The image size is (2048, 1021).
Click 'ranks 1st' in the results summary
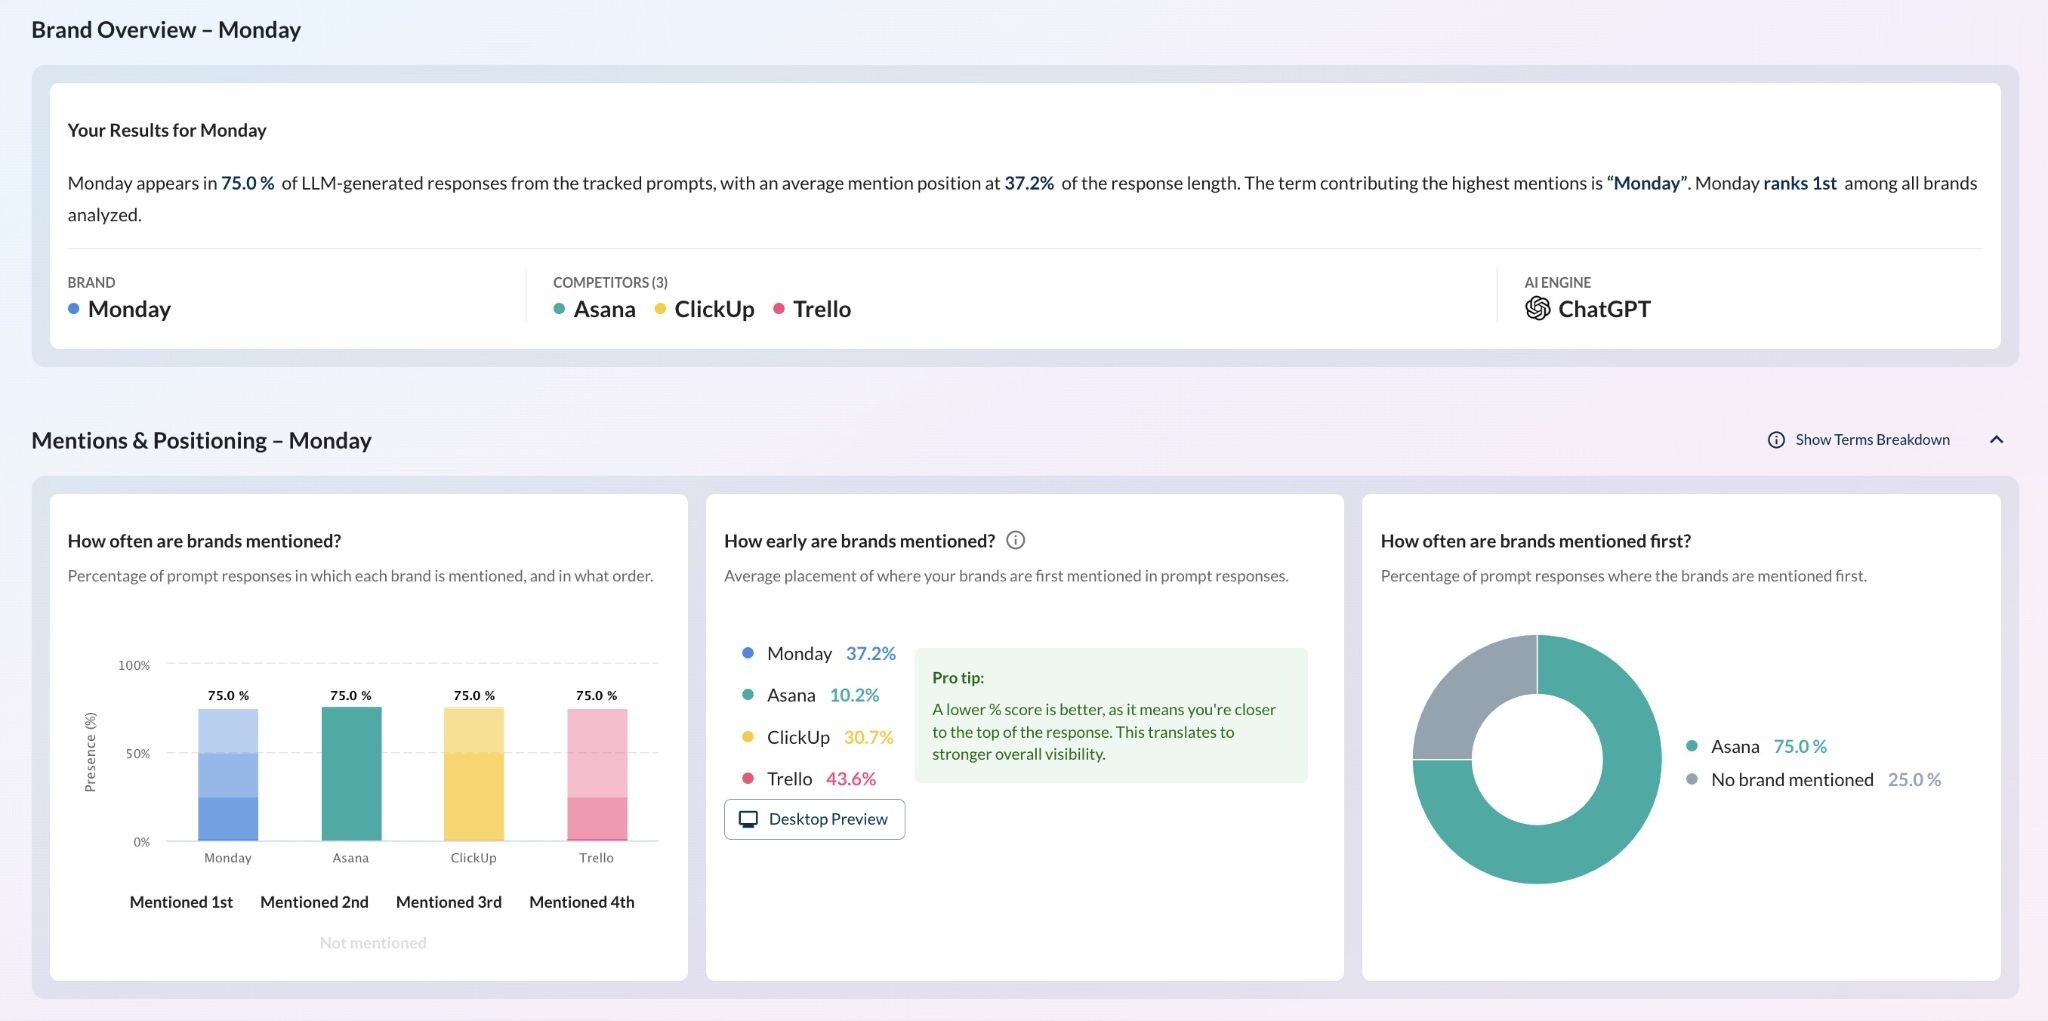point(1800,183)
